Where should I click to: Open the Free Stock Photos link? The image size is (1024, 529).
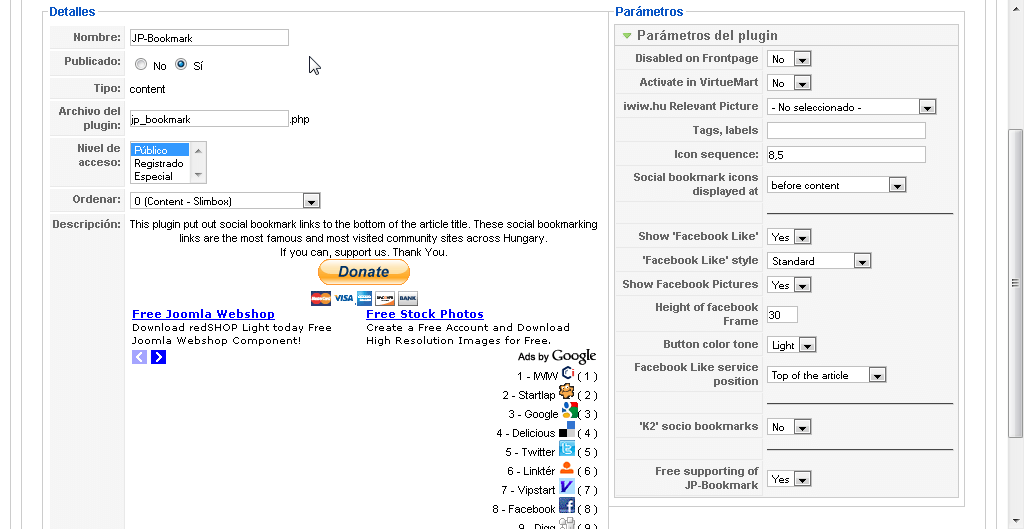click(x=425, y=314)
